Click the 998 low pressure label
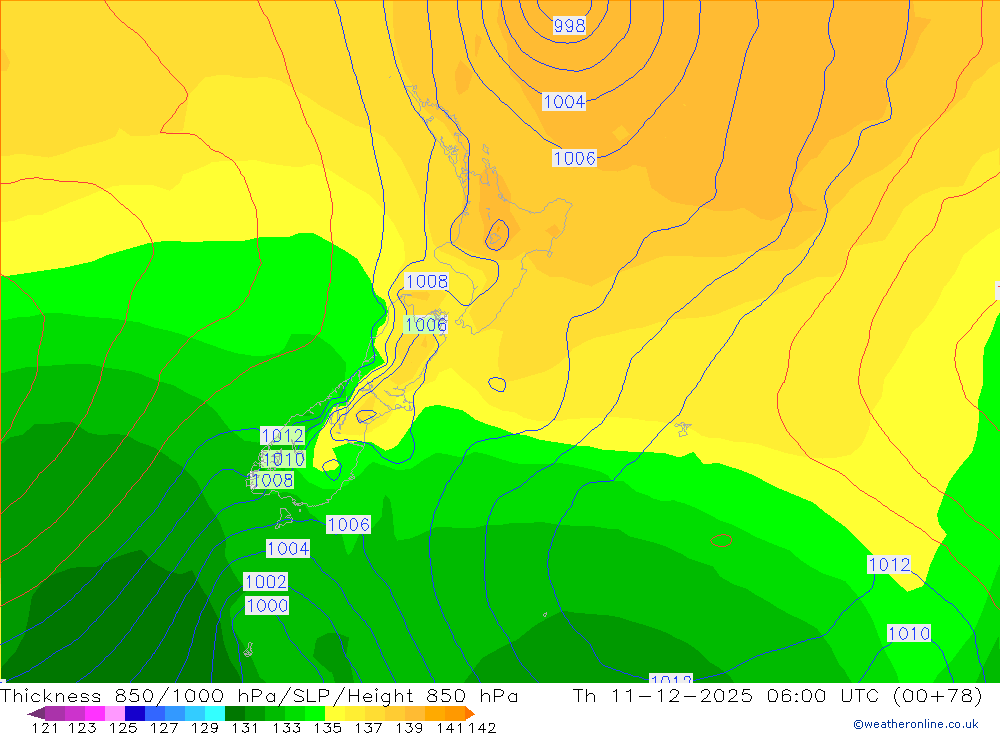The width and height of the screenshot is (1000, 733). (570, 26)
